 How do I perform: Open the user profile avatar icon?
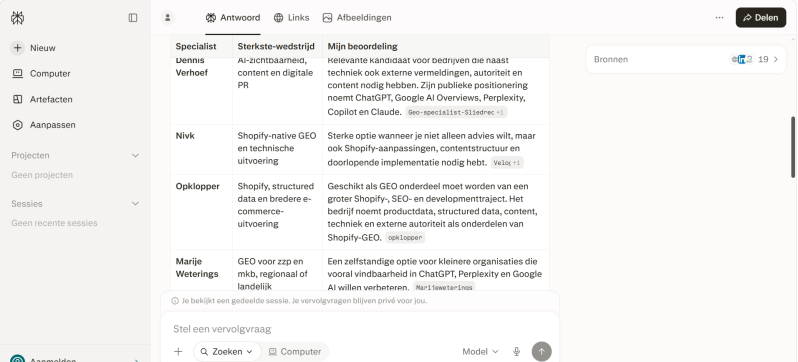pos(167,18)
